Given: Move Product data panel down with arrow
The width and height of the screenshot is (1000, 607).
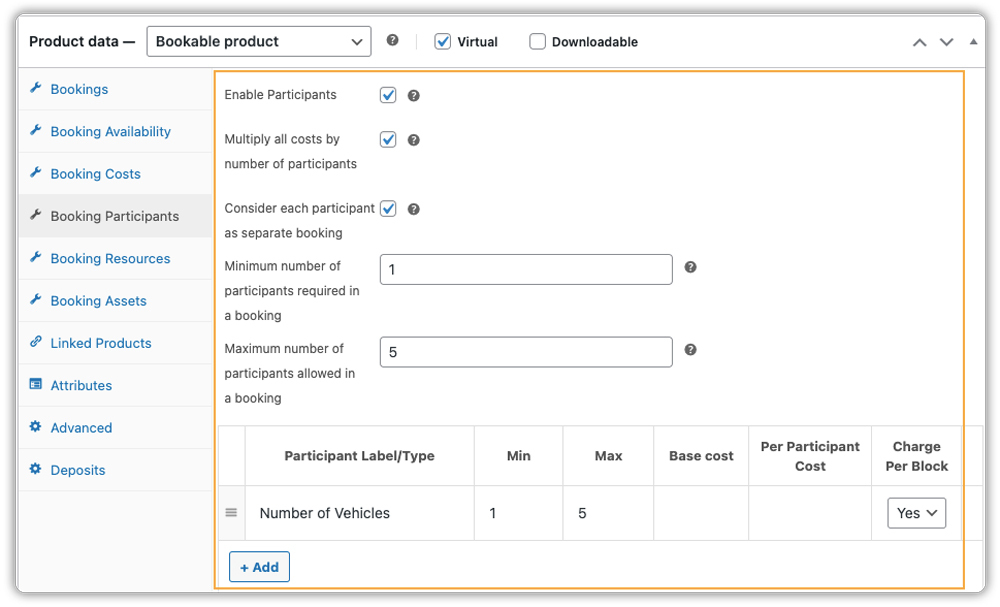Looking at the screenshot, I should pyautogui.click(x=946, y=42).
